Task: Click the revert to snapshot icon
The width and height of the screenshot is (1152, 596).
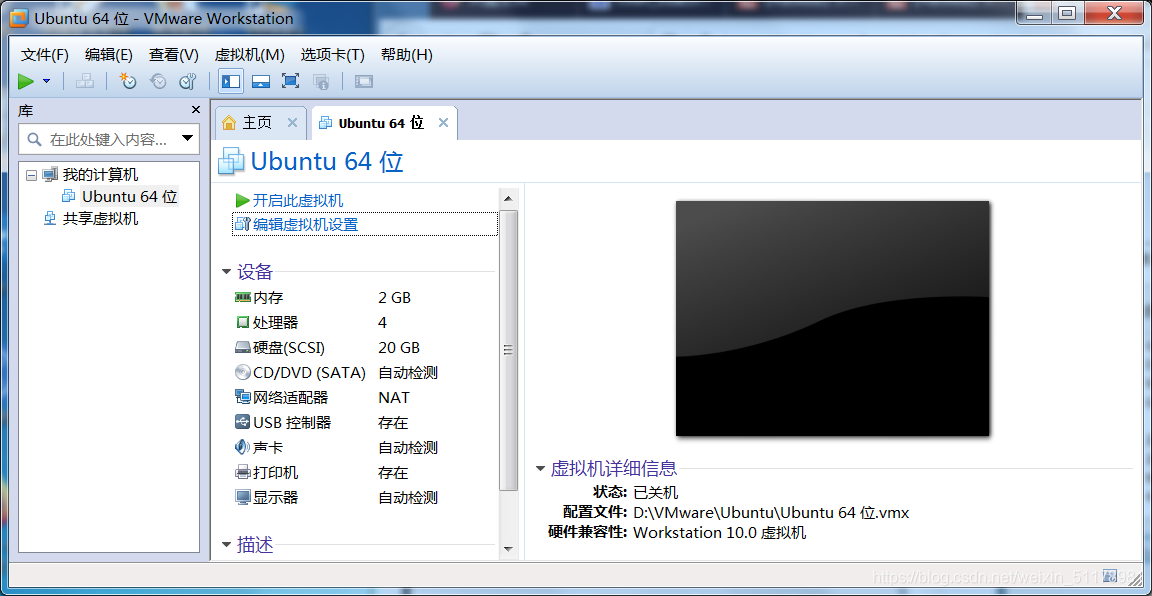Action: [158, 81]
